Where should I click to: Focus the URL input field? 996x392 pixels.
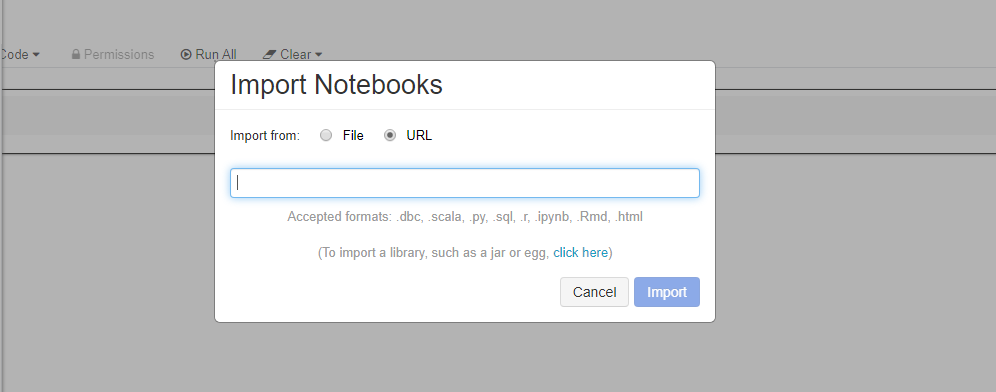(465, 183)
